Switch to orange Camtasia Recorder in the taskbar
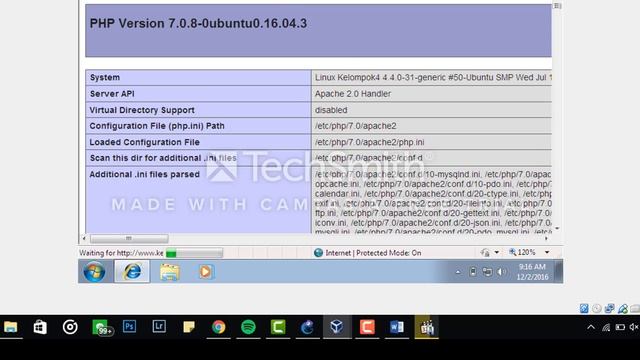This screenshot has width=640, height=360. pyautogui.click(x=367, y=327)
